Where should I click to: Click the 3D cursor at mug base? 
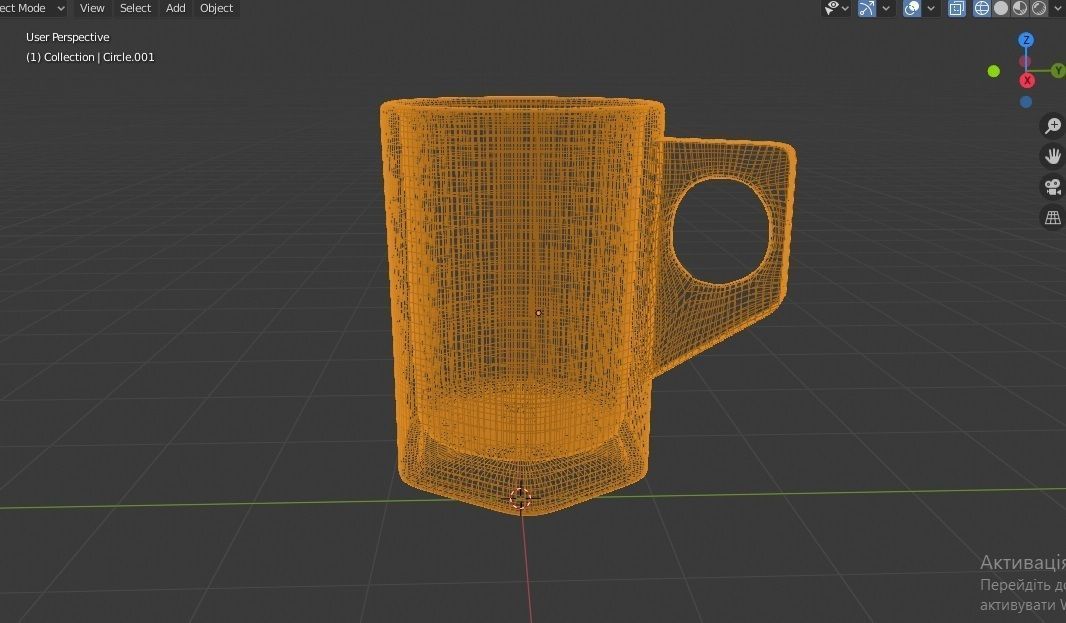tap(520, 498)
